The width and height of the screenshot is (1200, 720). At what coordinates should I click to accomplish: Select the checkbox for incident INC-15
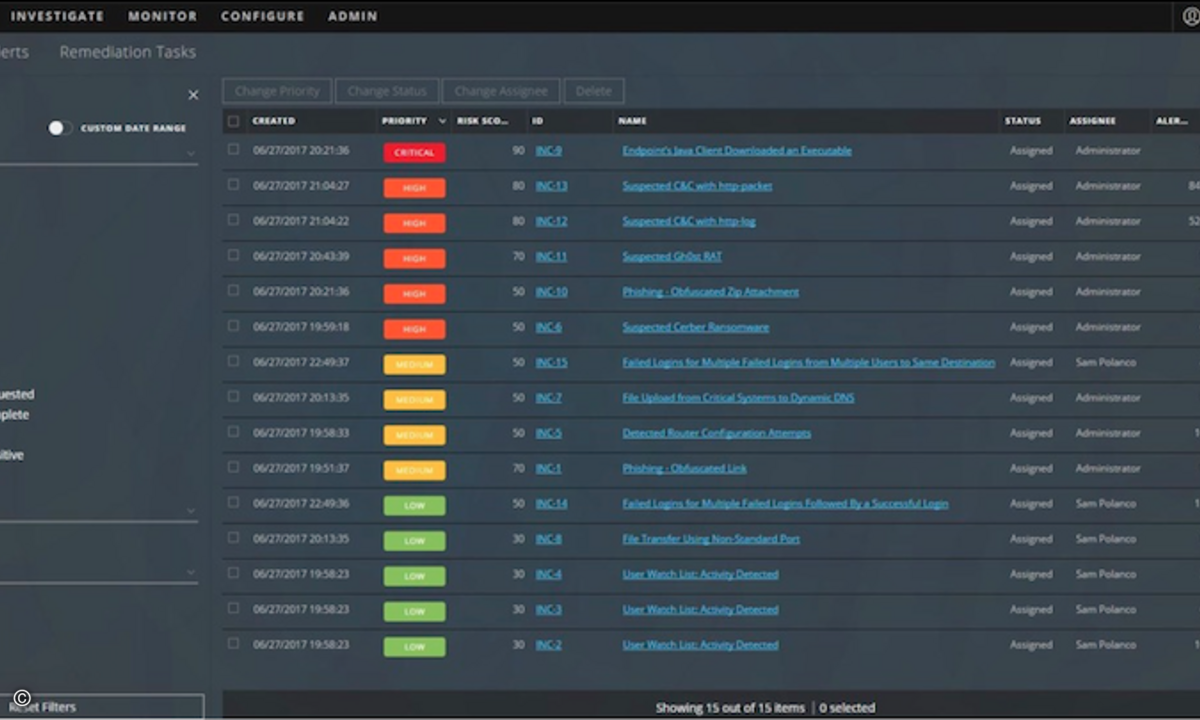234,362
